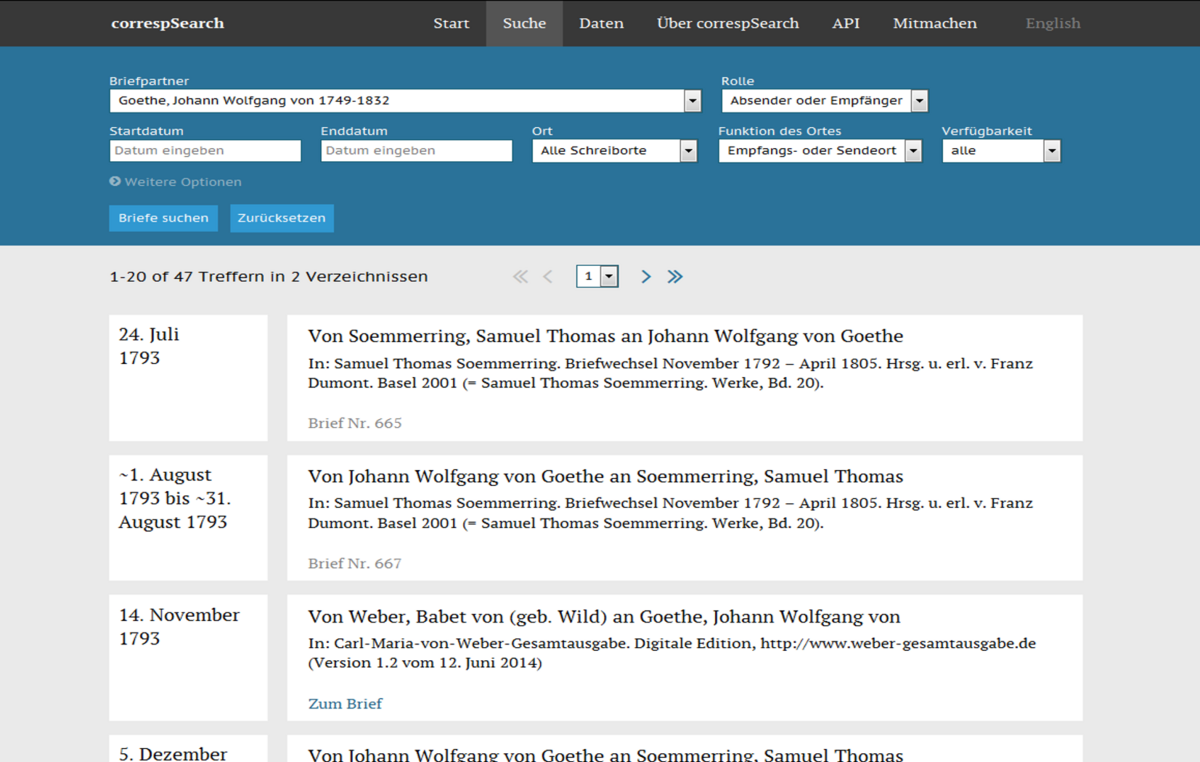
Task: Select the Brief Nr. 667 text
Action: tap(355, 564)
